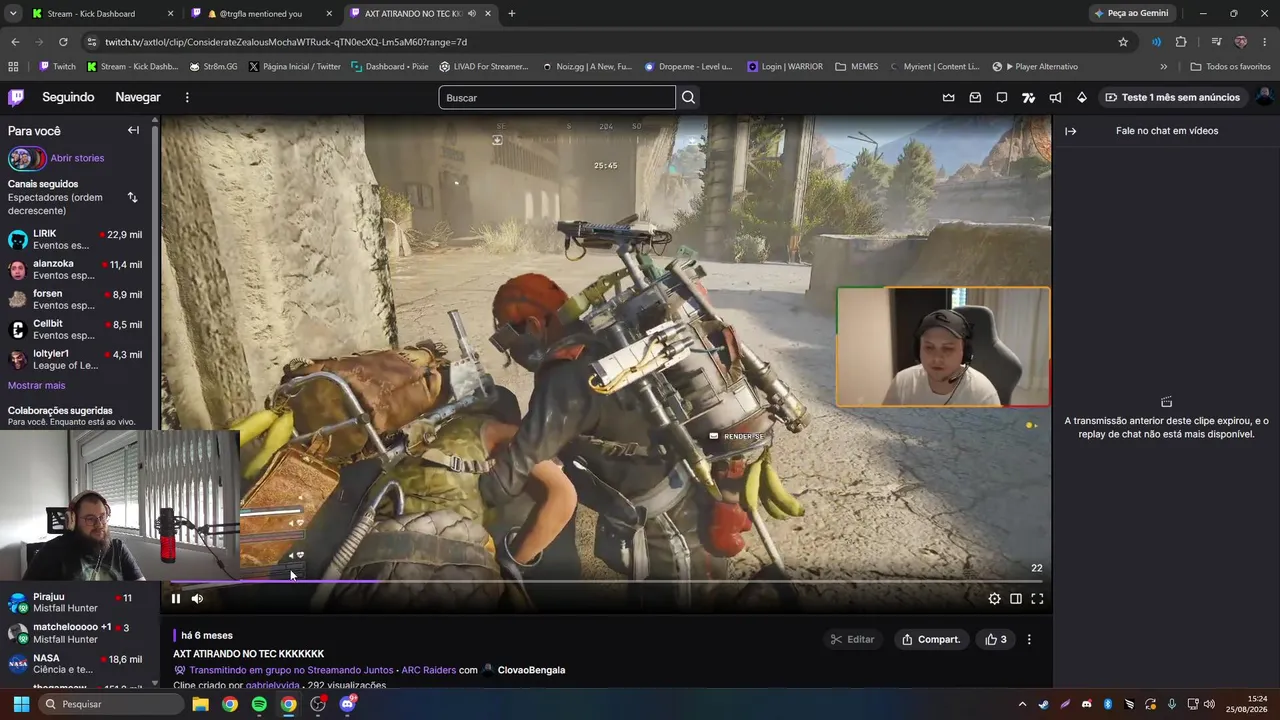Reload the page
The image size is (1280, 720).
[x=63, y=42]
